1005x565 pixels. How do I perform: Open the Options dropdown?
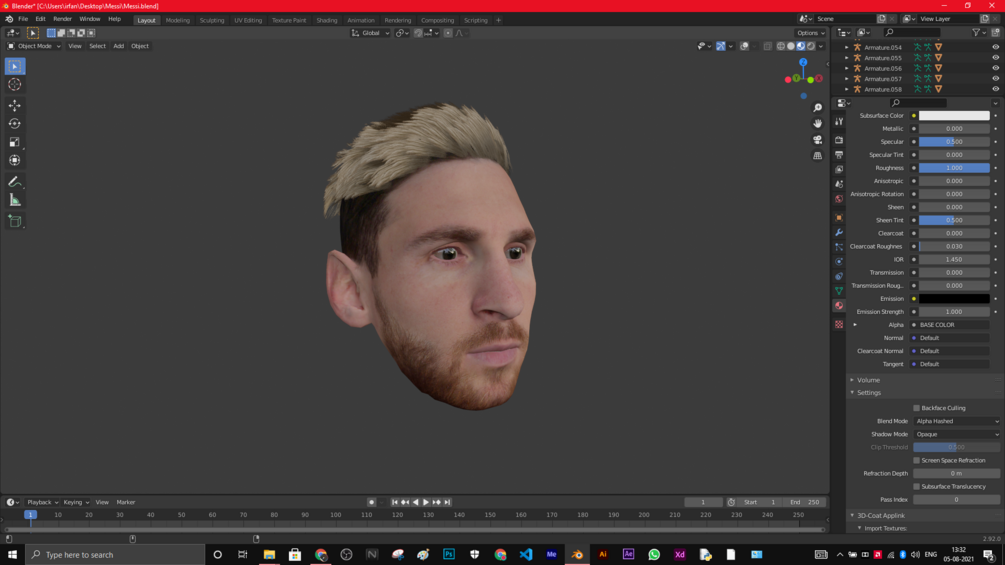click(x=811, y=33)
